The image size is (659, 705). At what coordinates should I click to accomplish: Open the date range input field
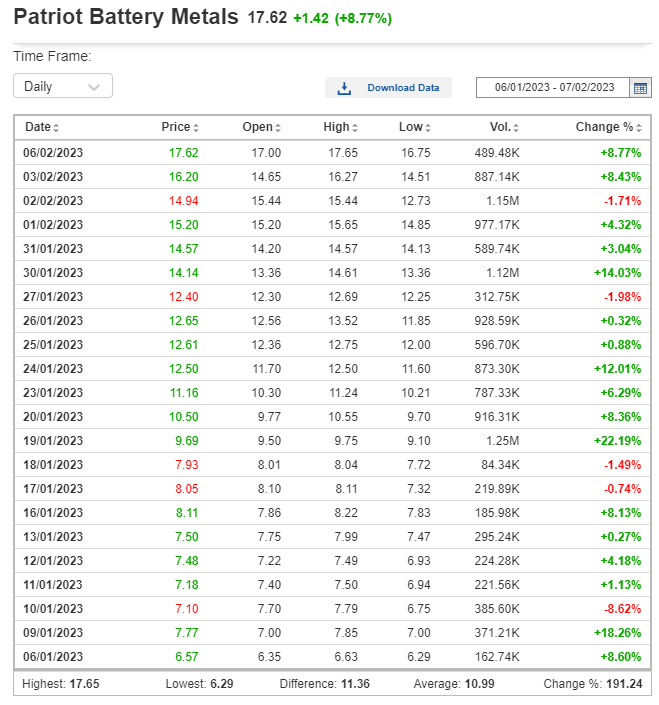(553, 87)
